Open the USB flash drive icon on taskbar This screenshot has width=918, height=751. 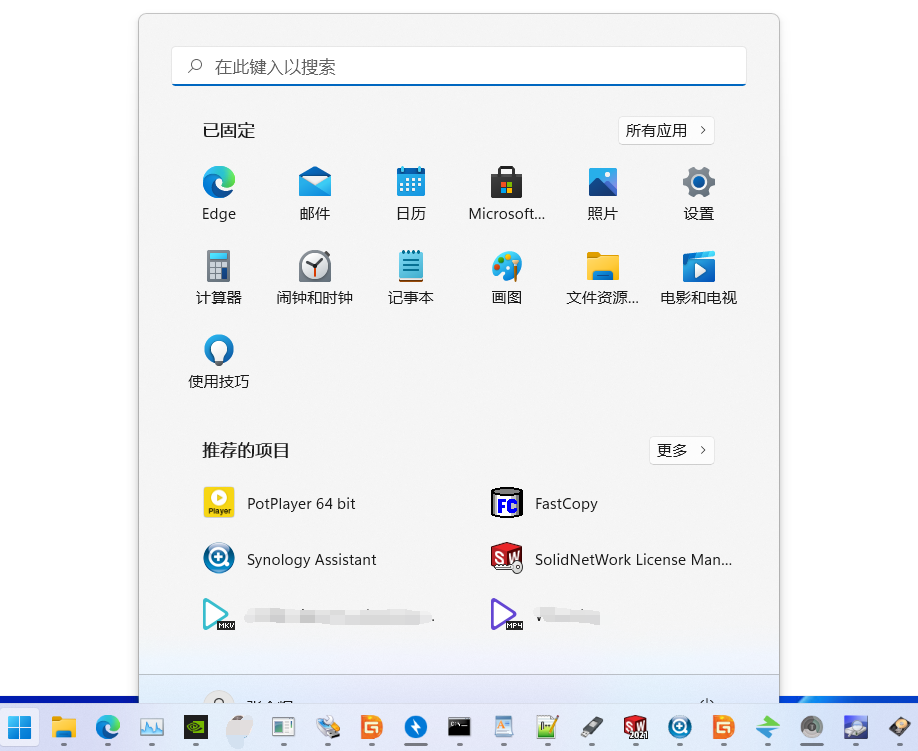tap(592, 728)
